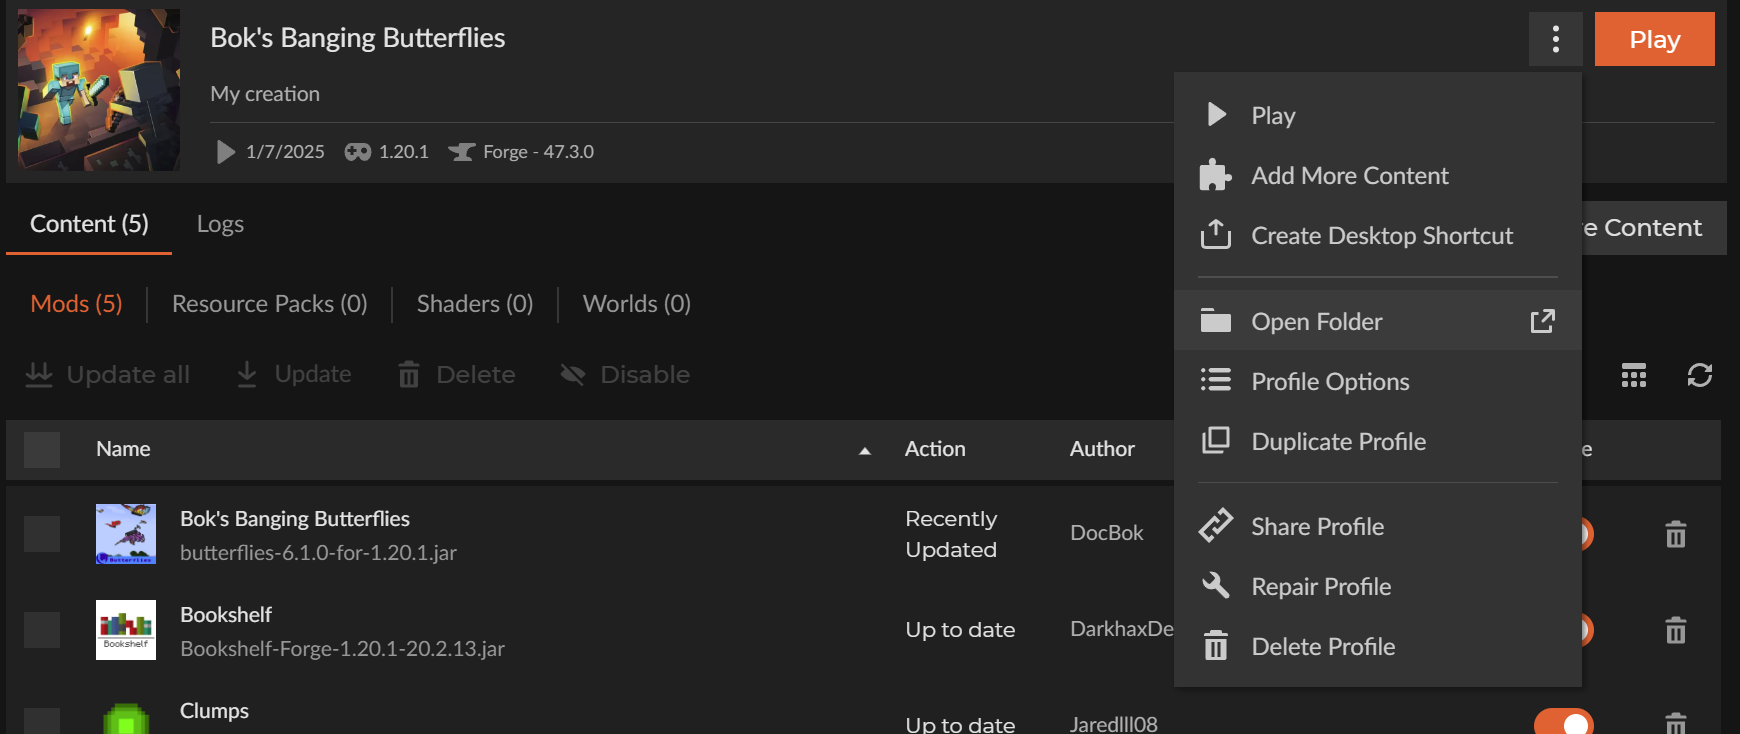Click the three-dot profile menu button
Image resolution: width=1740 pixels, height=734 pixels.
click(1555, 39)
